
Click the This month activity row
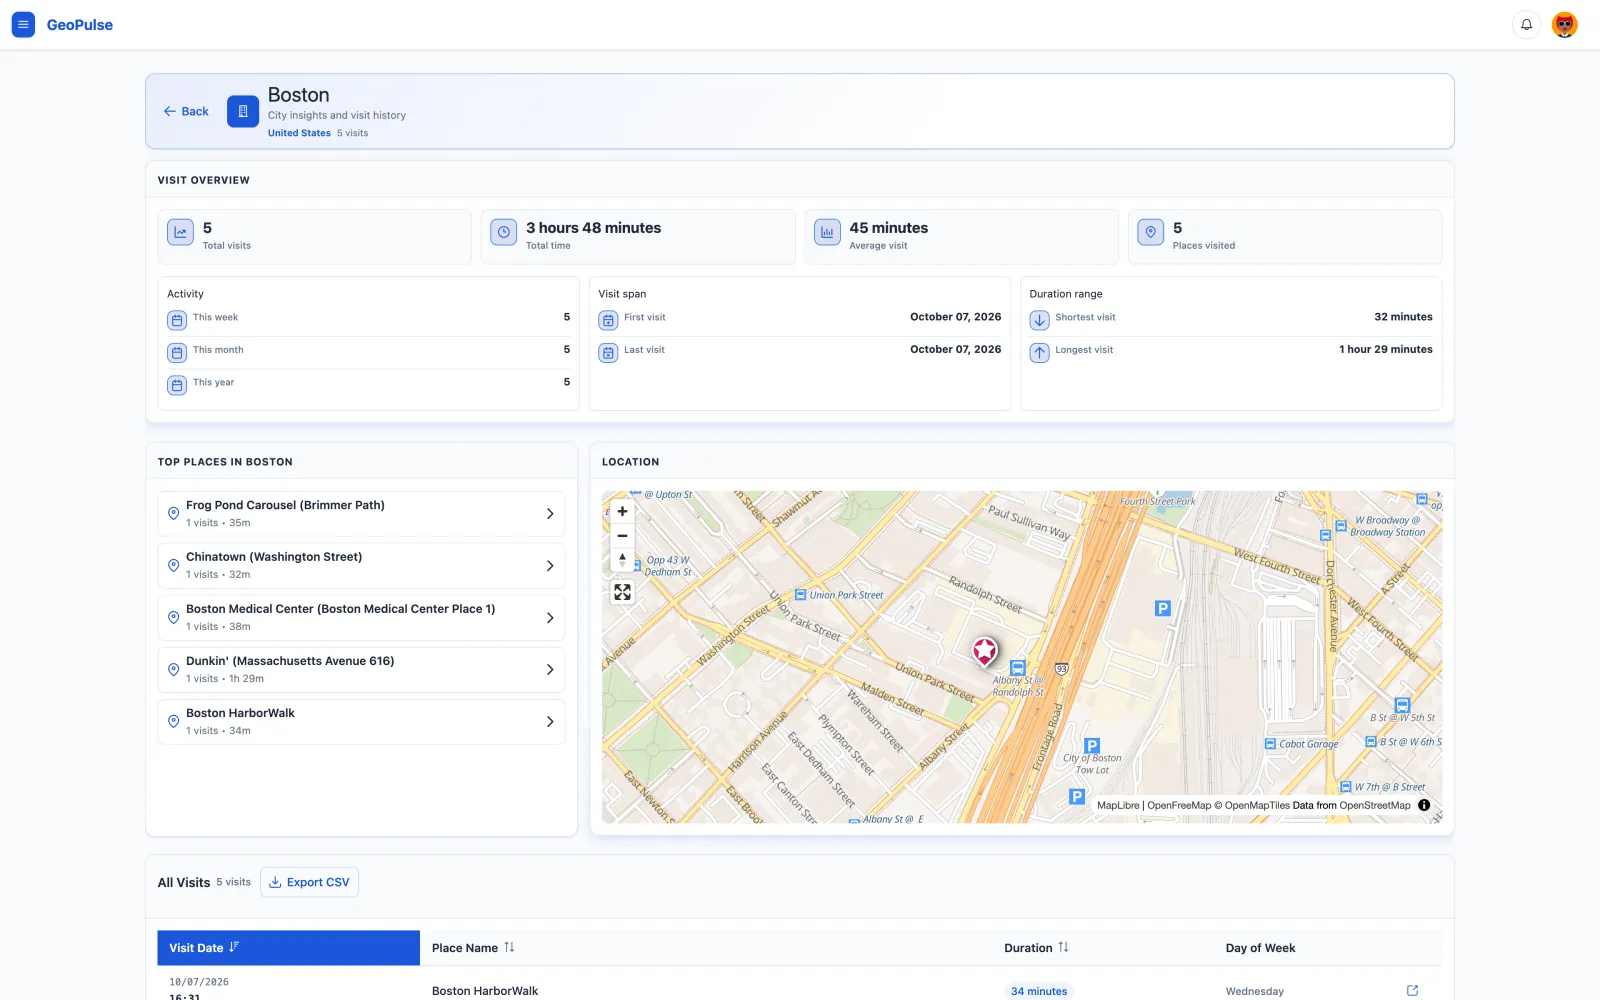(369, 353)
